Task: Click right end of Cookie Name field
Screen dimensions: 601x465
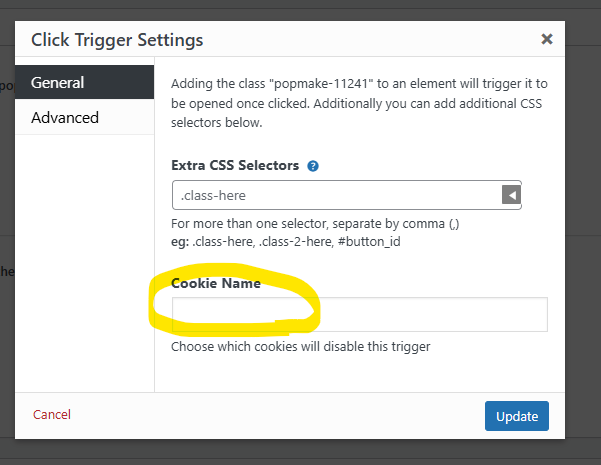Action: (x=537, y=314)
